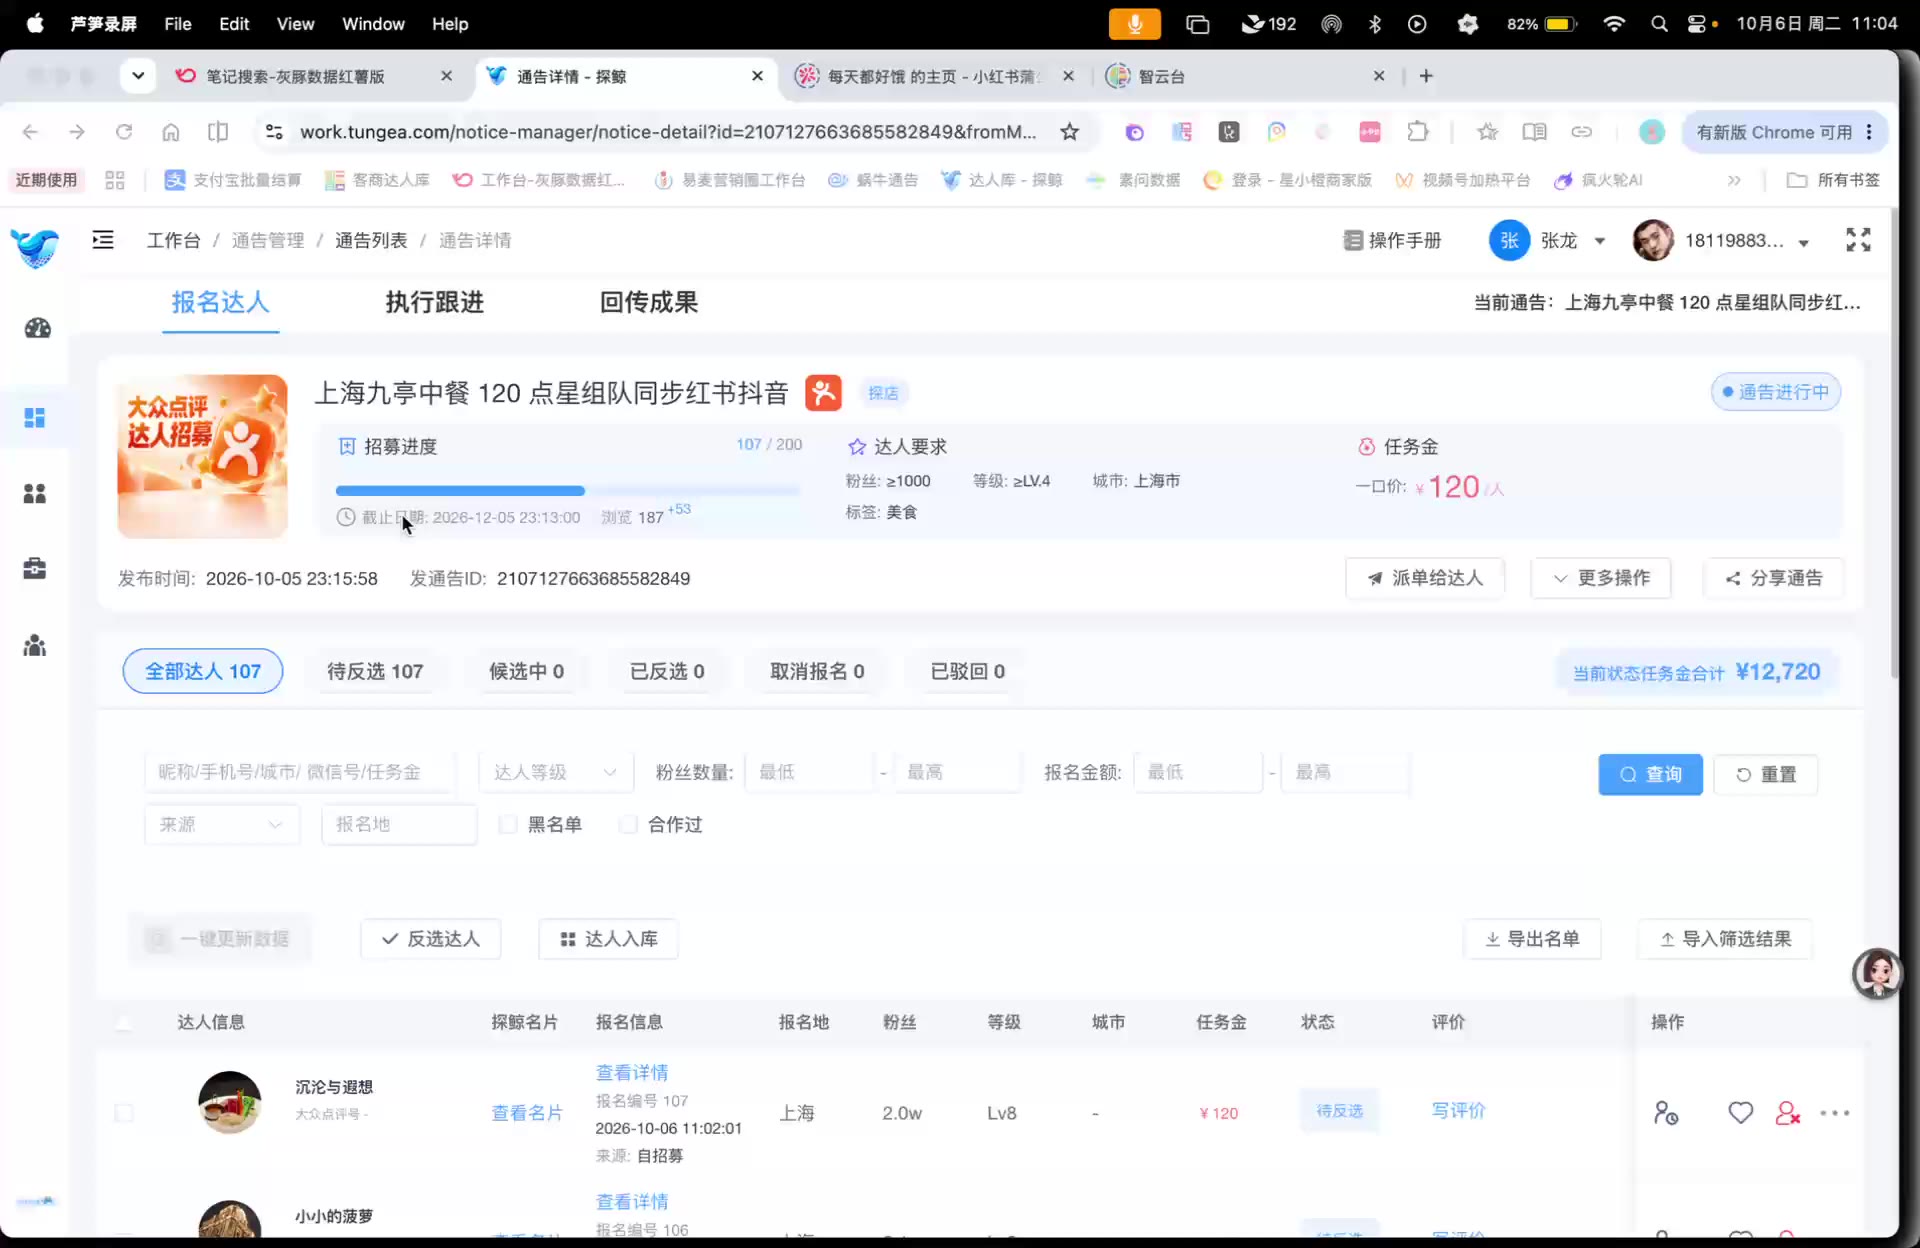Screen dimensions: 1920x1248
Task: Click the red remove-user icon for 沉沦与遐想
Action: (x=1787, y=1112)
